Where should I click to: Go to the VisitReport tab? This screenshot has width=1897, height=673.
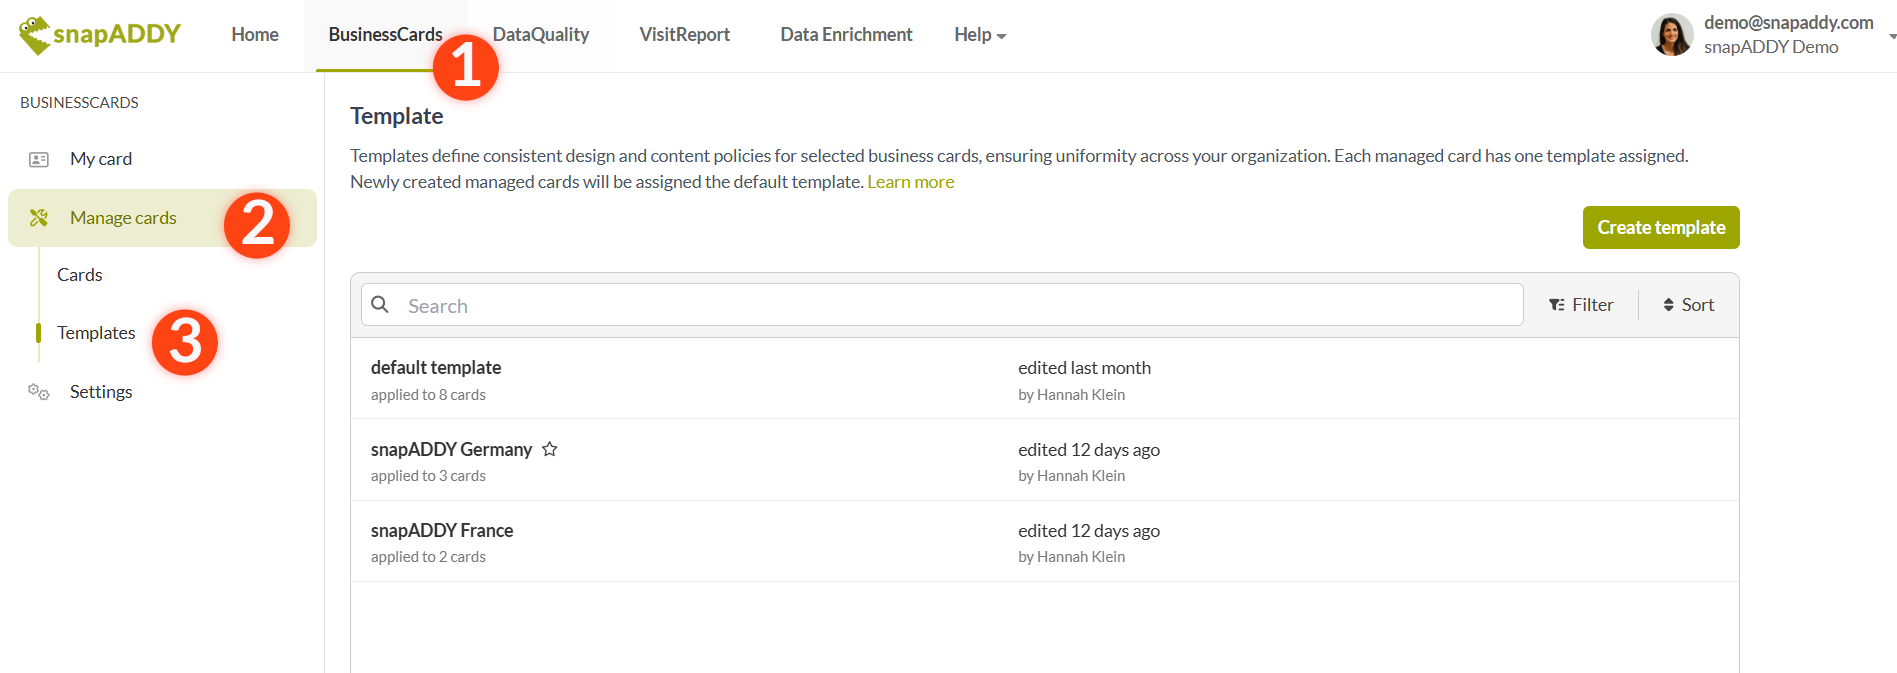click(x=685, y=35)
